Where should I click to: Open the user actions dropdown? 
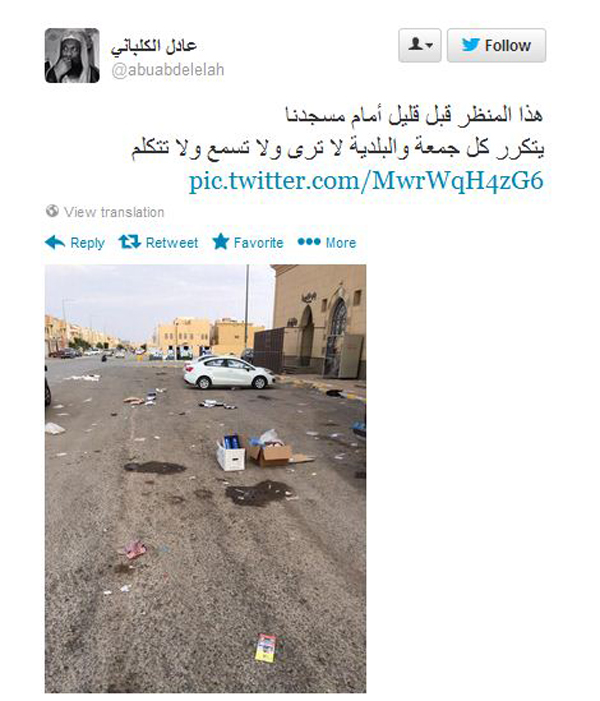[420, 45]
